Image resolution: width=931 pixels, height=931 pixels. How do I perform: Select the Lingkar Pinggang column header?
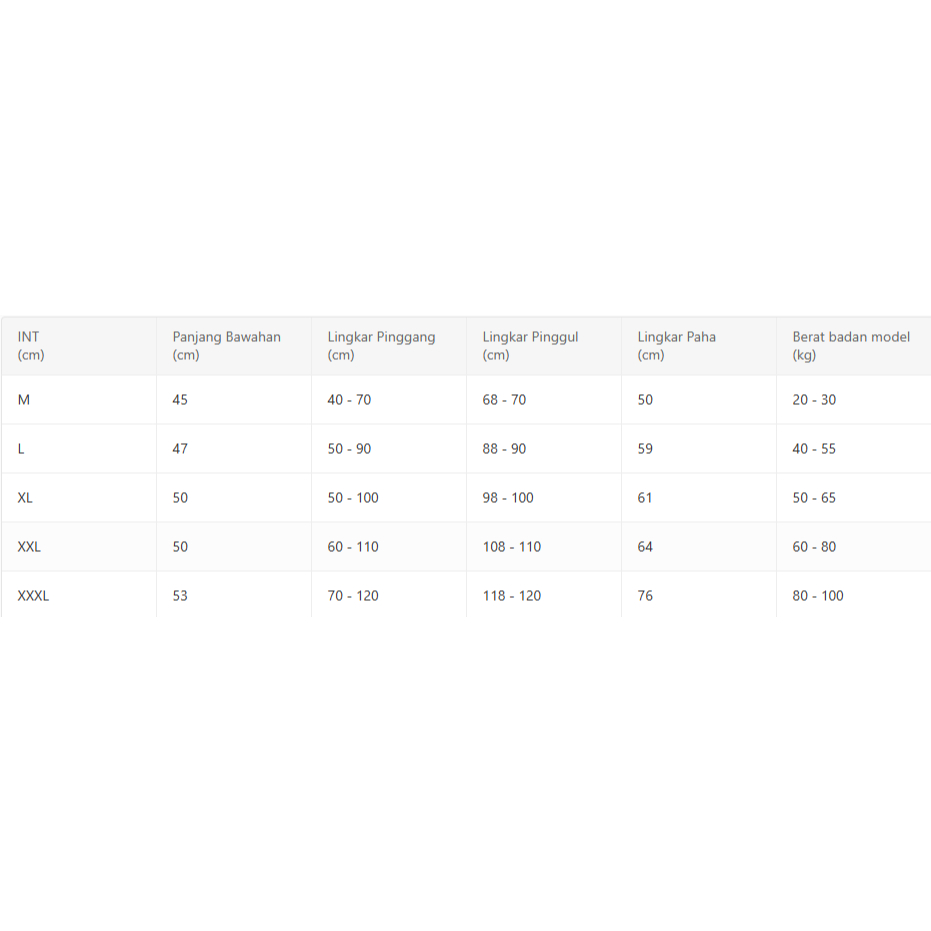(381, 346)
